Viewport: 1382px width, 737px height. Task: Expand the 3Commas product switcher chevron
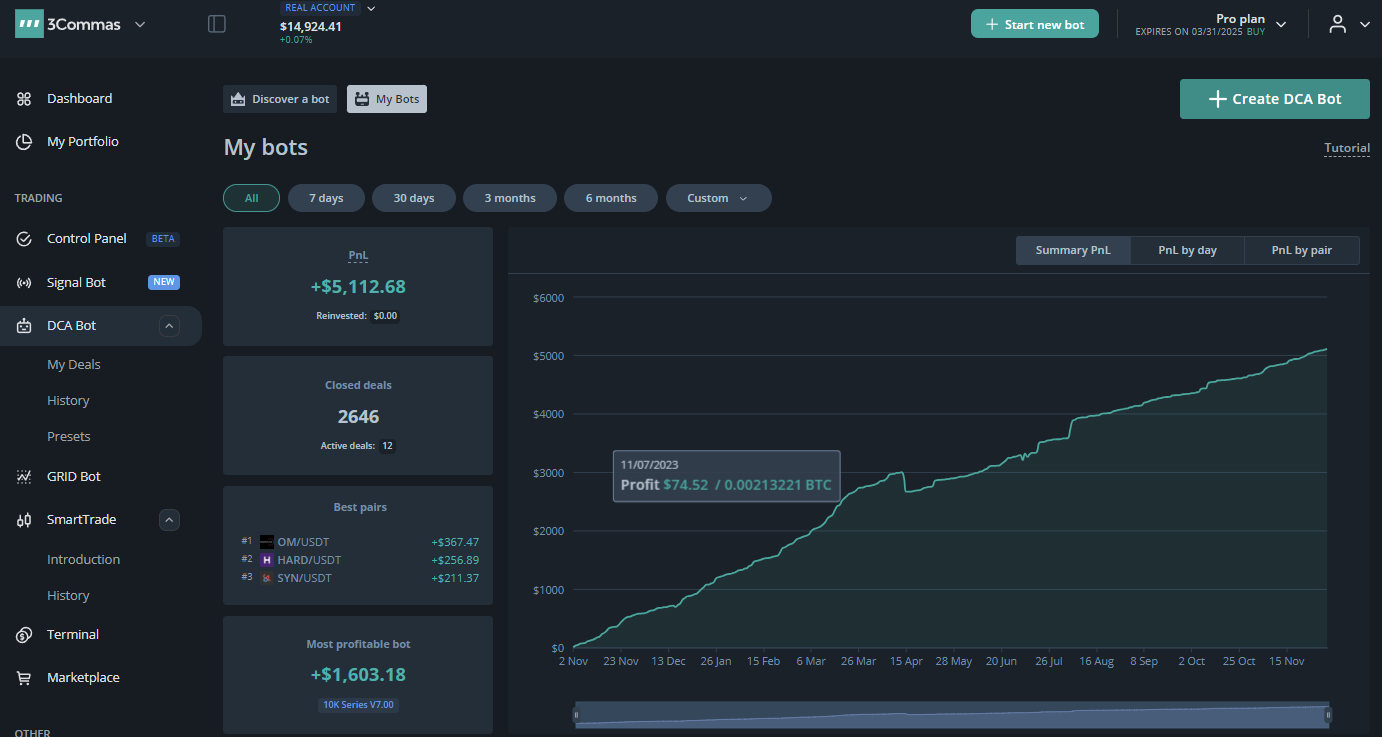point(140,24)
